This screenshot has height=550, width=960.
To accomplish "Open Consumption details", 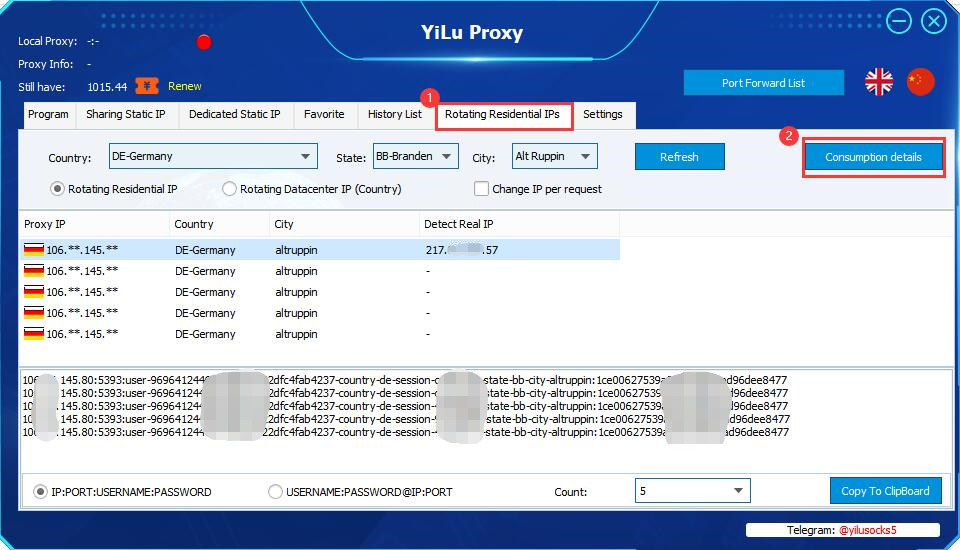I will pyautogui.click(x=873, y=157).
